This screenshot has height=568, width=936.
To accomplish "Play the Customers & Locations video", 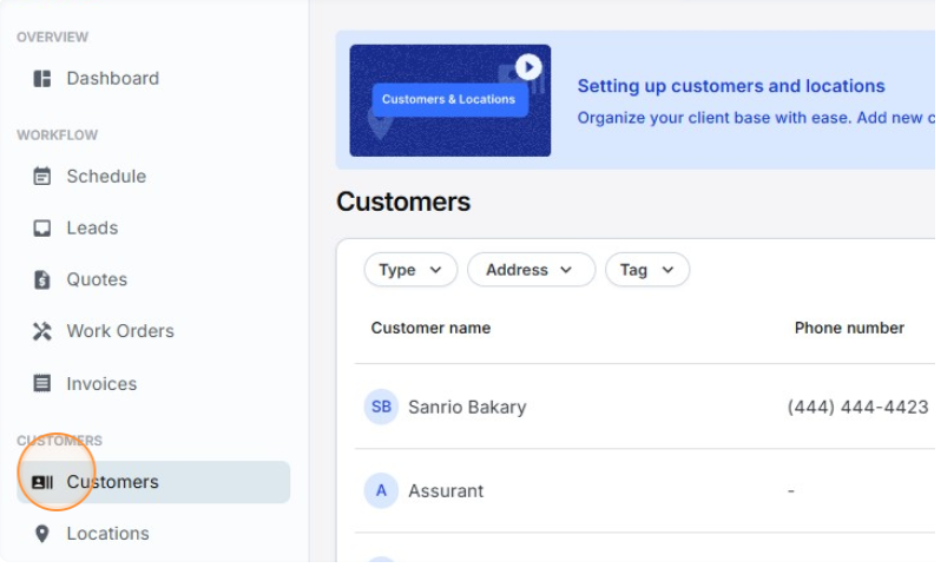I will tap(528, 67).
